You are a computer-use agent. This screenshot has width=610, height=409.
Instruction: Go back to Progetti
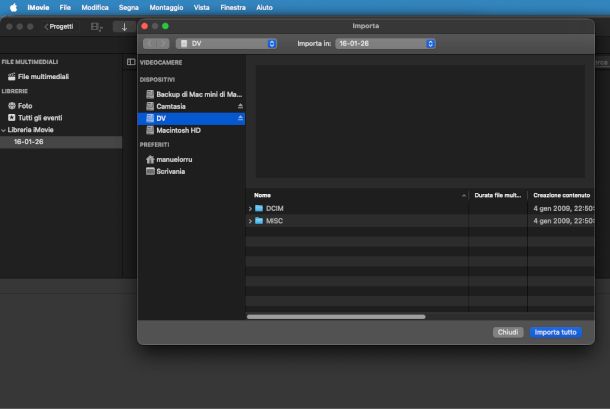pos(59,26)
